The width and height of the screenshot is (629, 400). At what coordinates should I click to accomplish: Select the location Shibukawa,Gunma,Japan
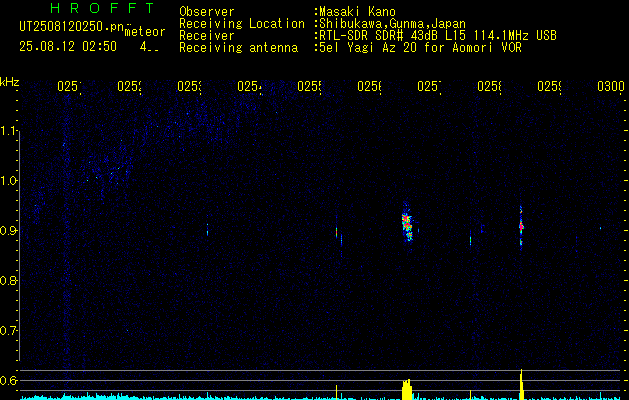pyautogui.click(x=392, y=24)
